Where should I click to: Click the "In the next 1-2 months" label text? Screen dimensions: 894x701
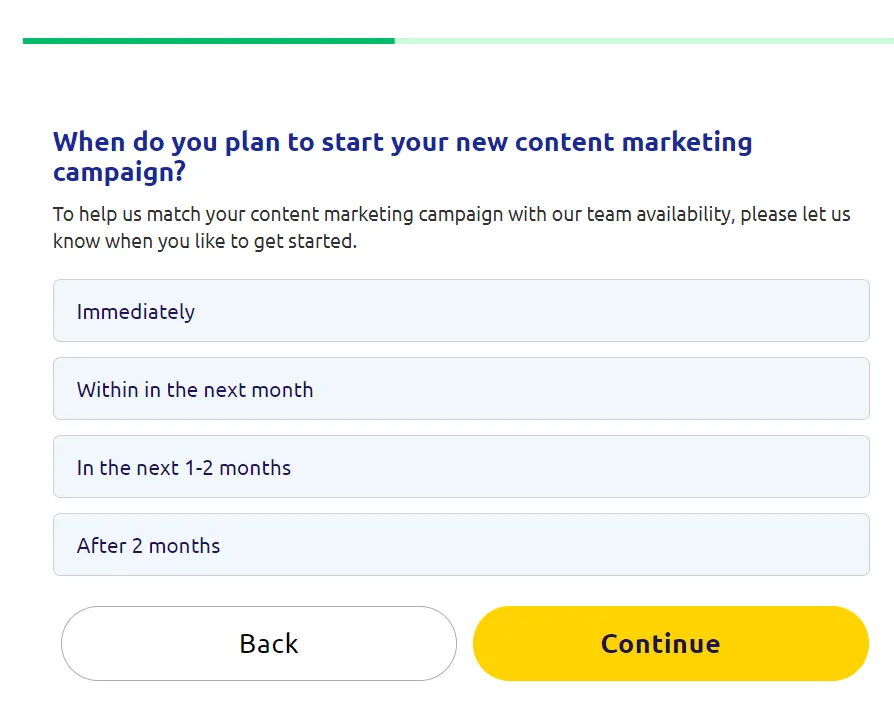tap(184, 468)
